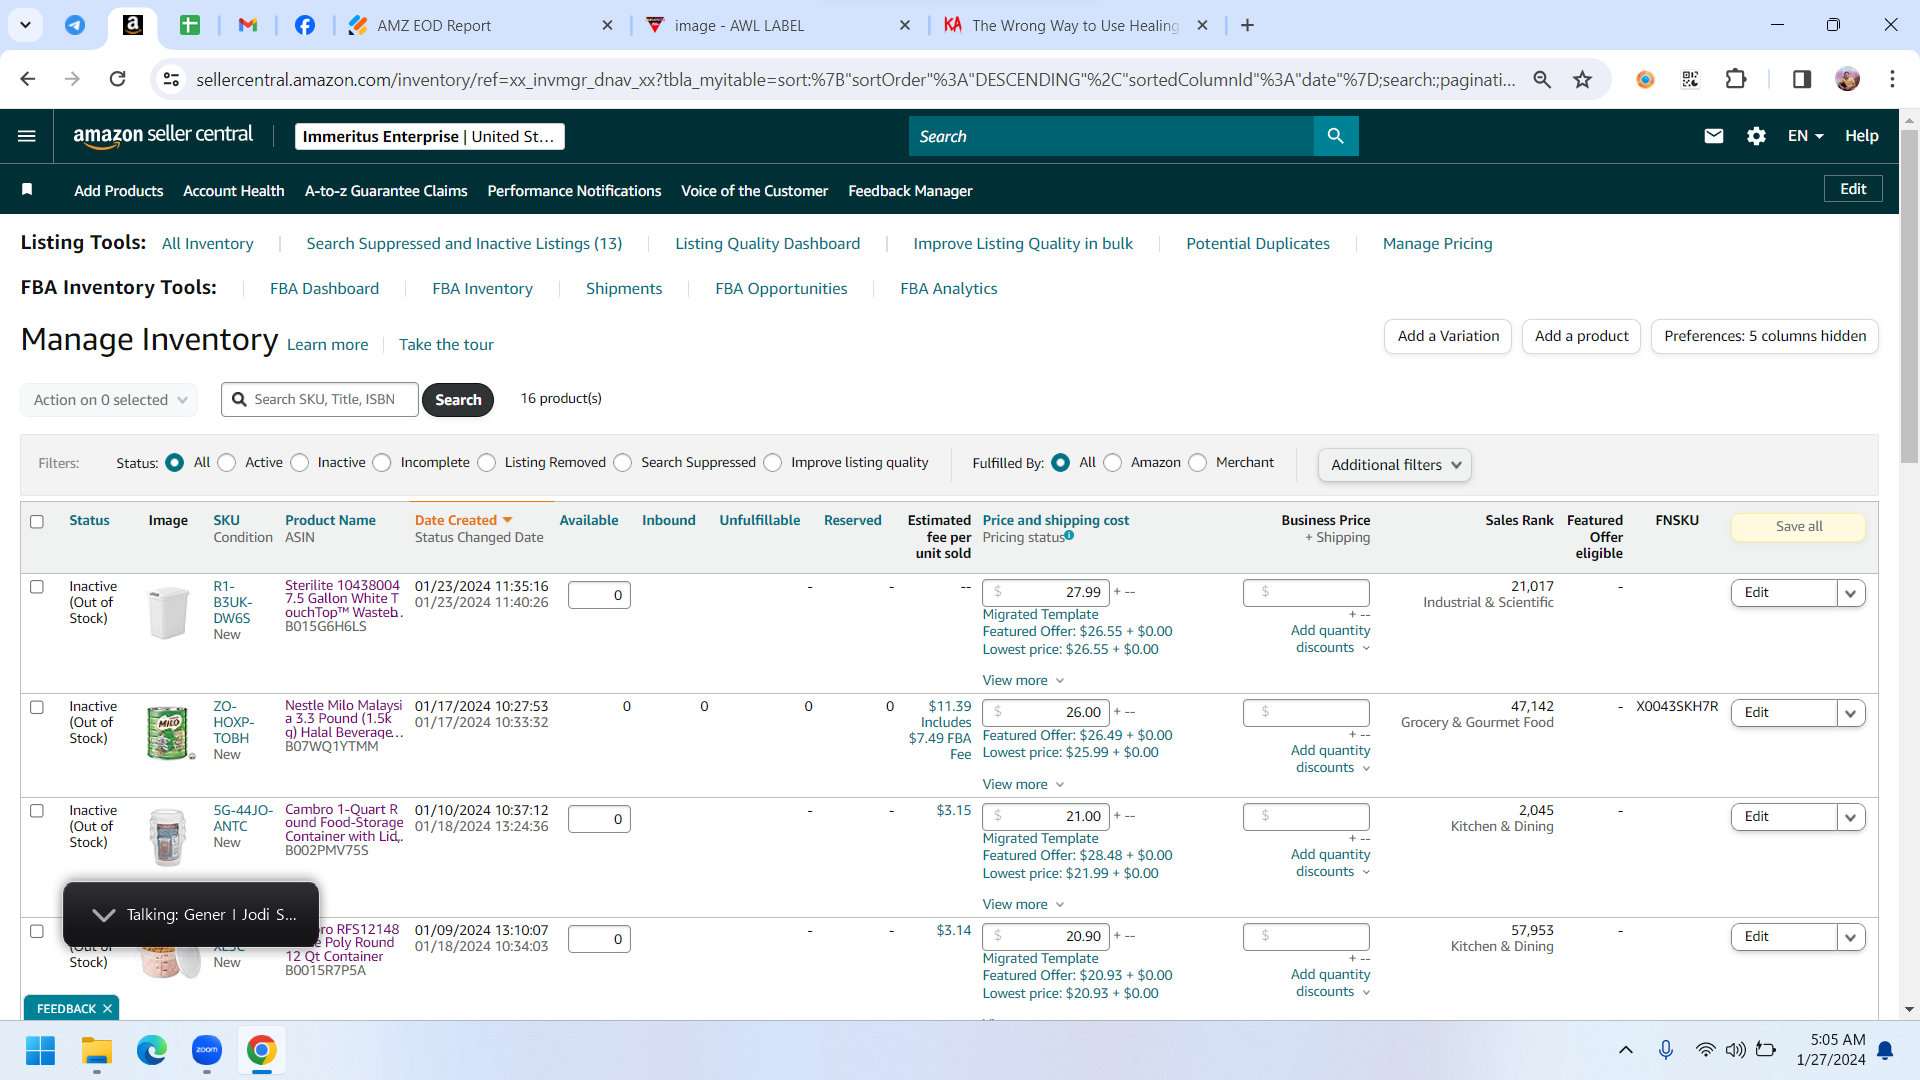
Task: Expand View more for Sterilite pricing
Action: point(1023,680)
